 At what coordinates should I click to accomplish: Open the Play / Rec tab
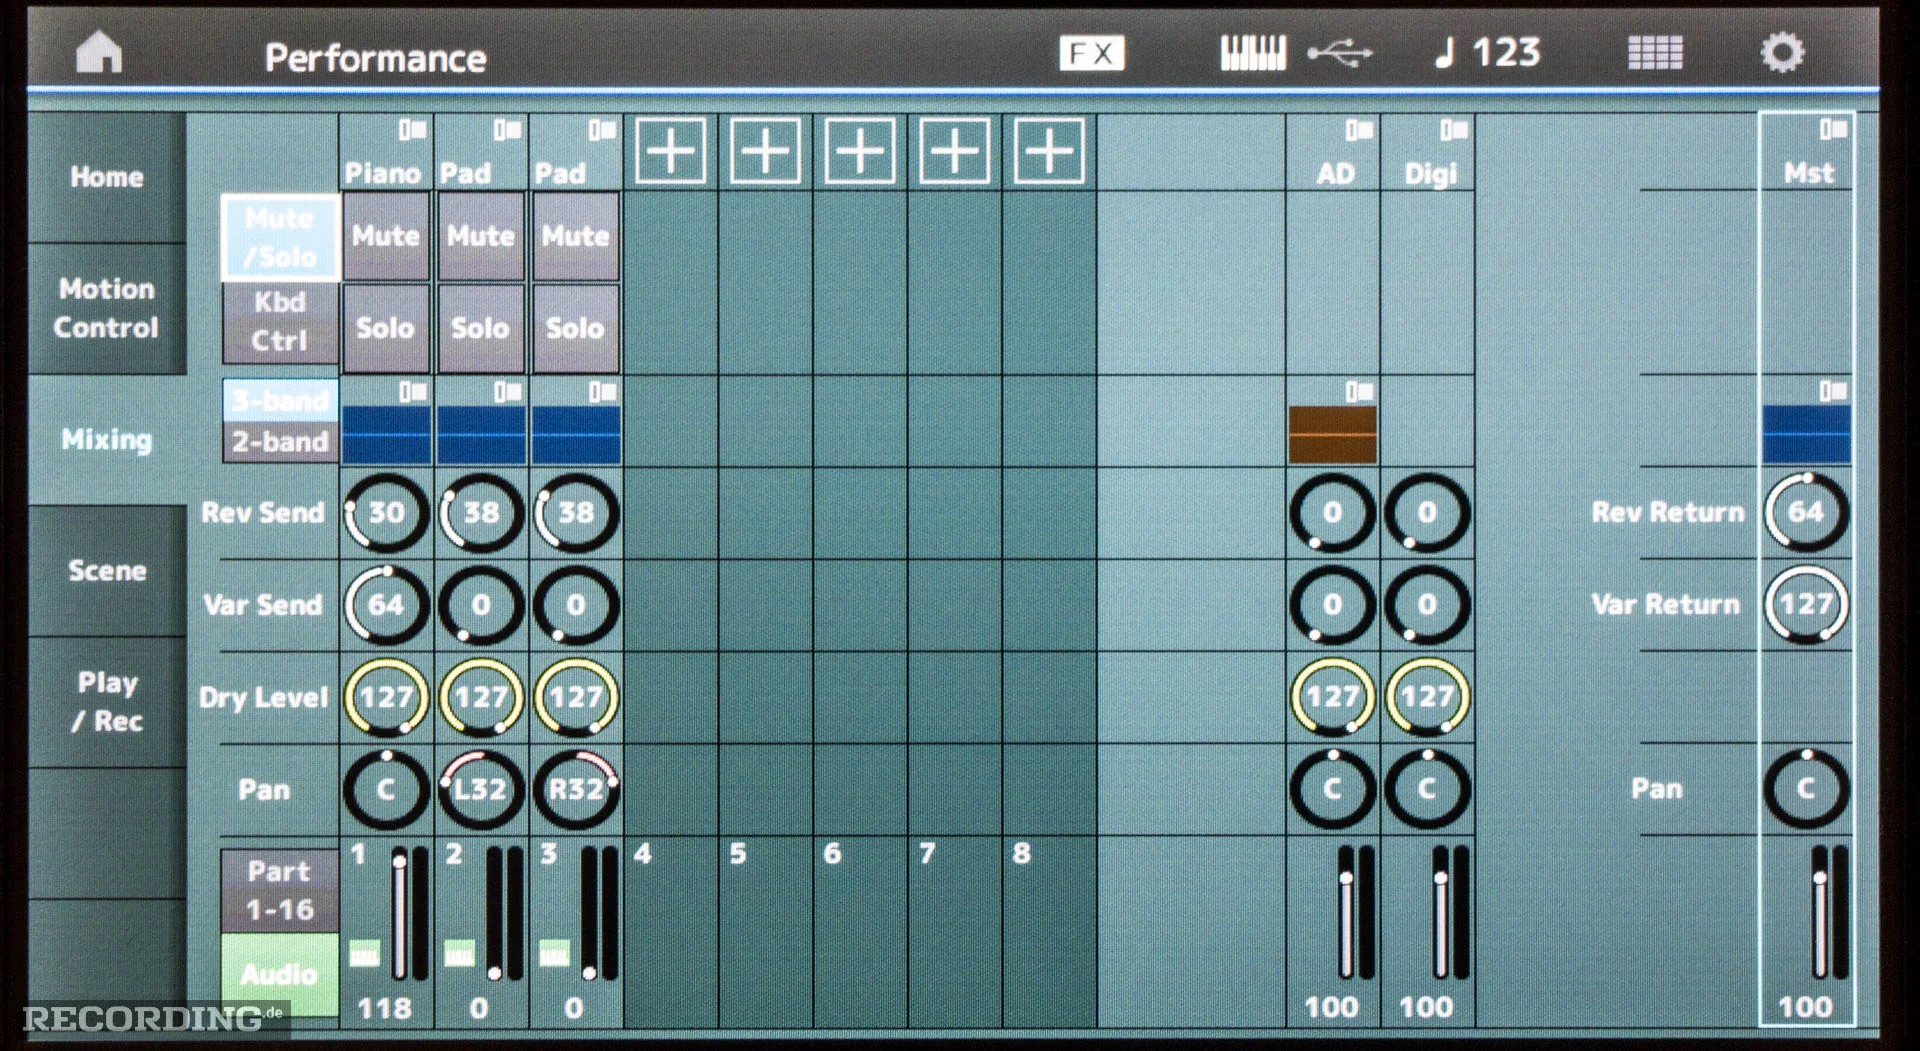[107, 702]
